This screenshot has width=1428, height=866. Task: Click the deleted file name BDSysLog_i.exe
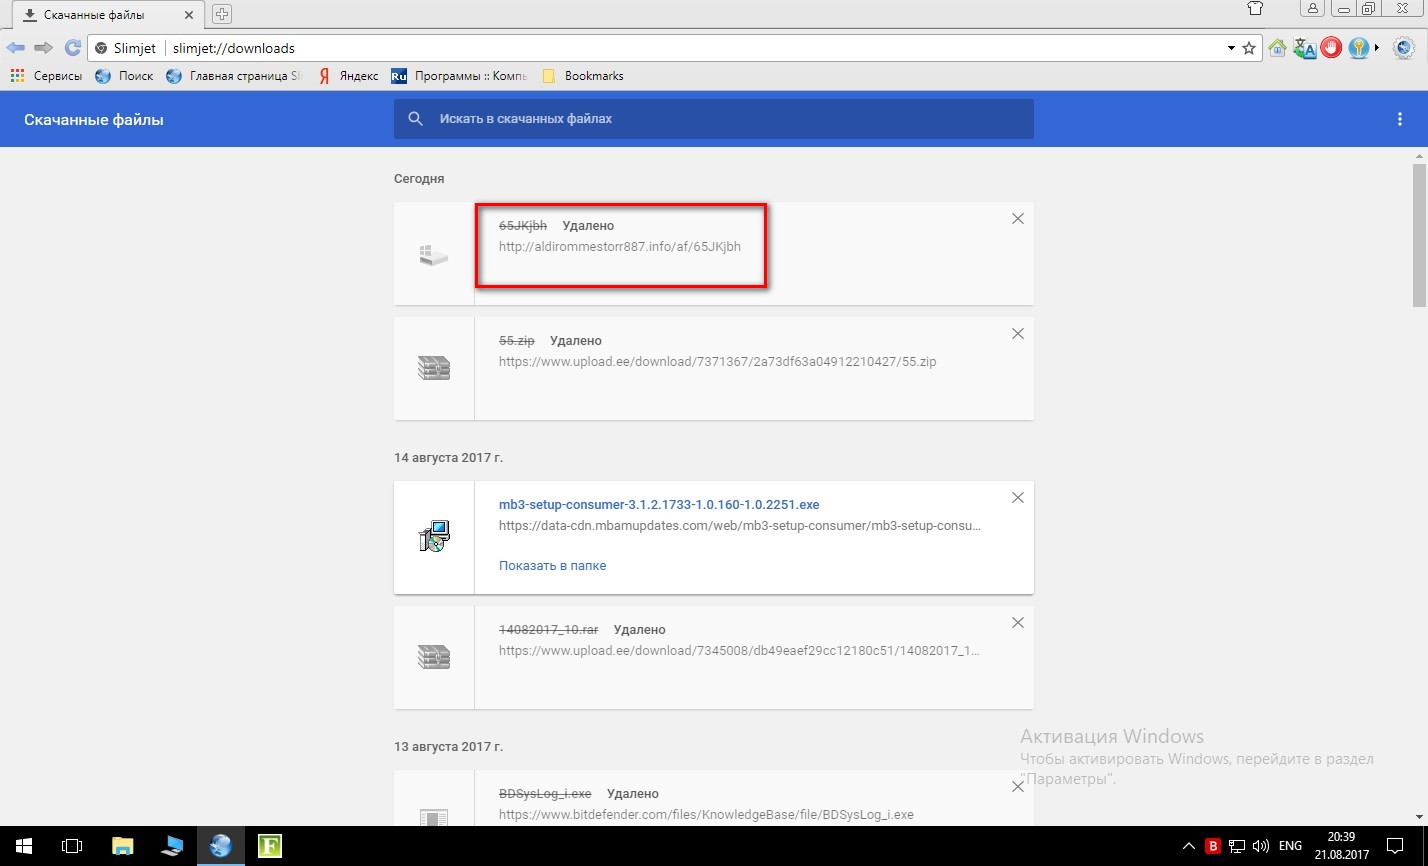[x=545, y=794]
